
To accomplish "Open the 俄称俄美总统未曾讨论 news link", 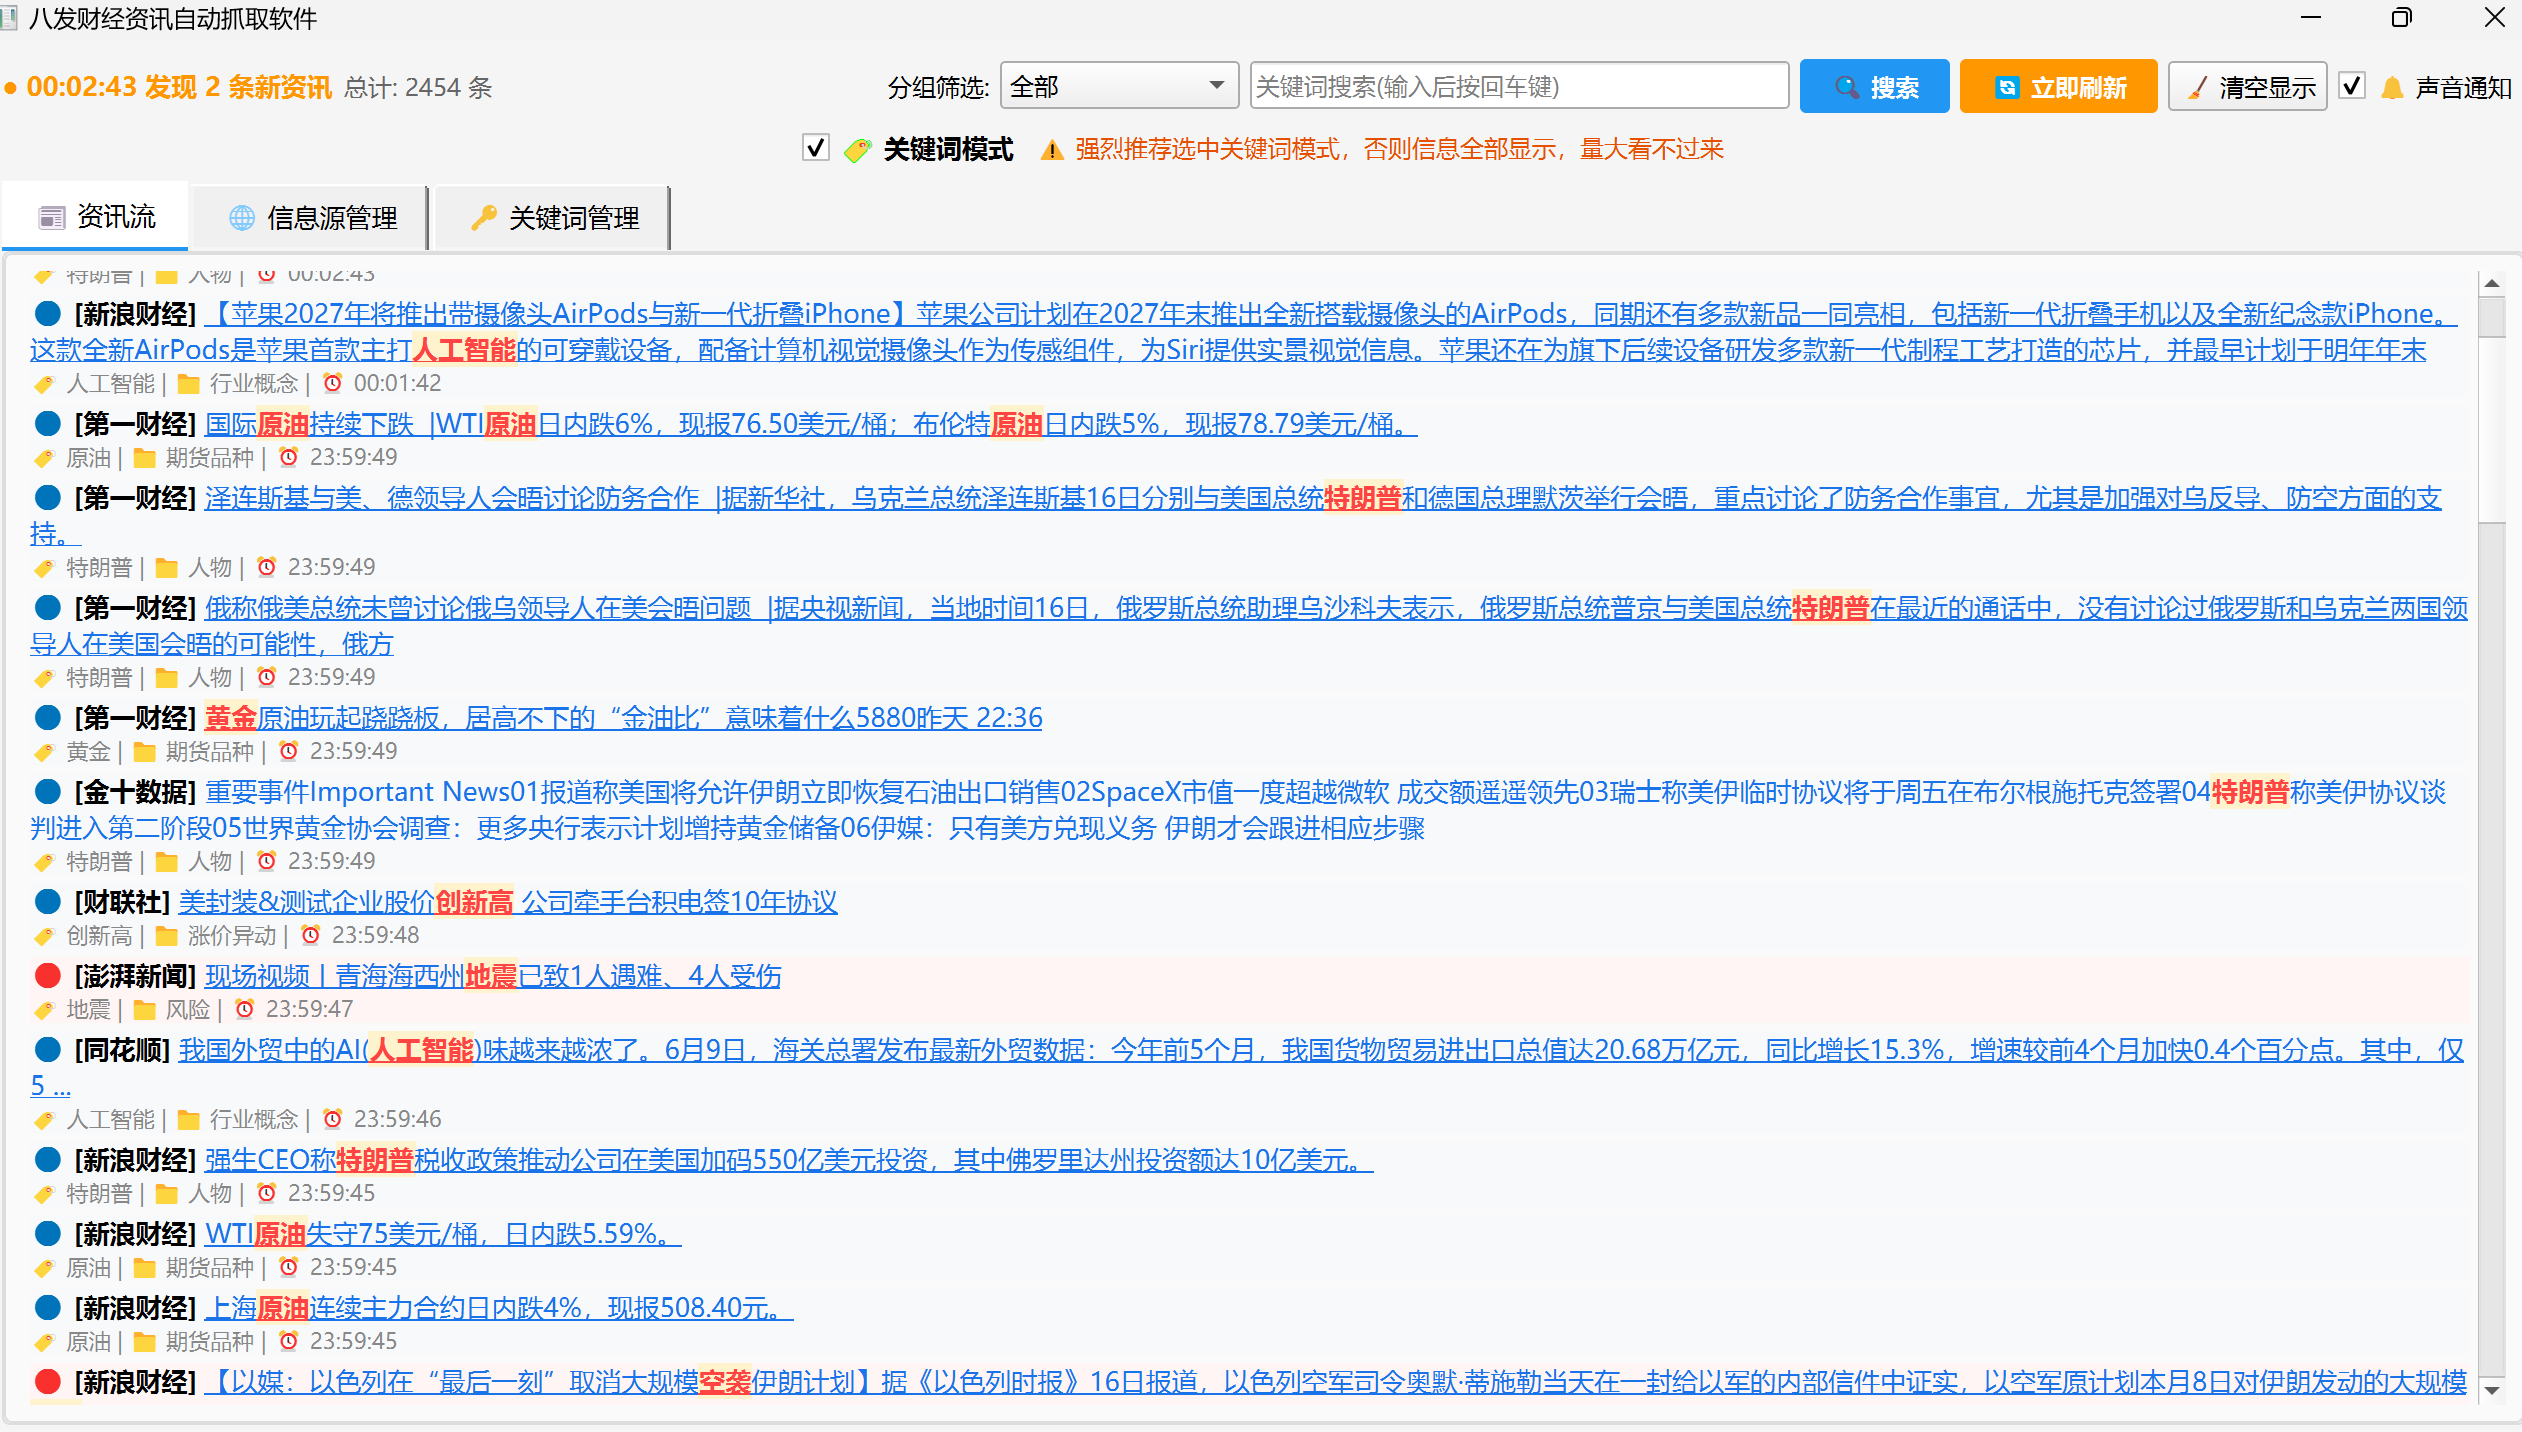I will pos(1249,626).
